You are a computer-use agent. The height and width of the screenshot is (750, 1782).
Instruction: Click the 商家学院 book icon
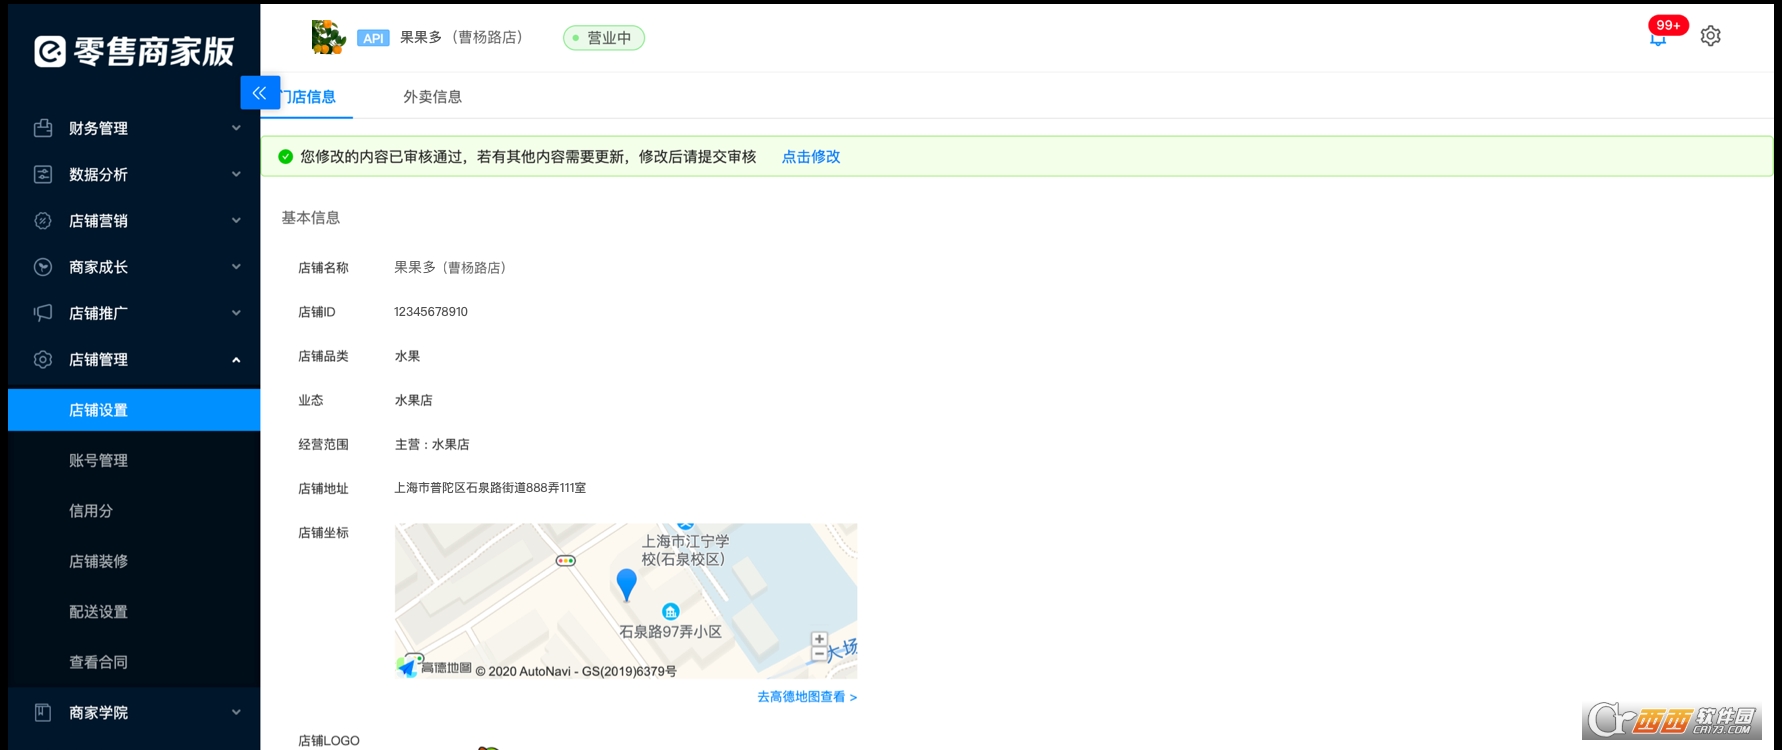(x=43, y=712)
